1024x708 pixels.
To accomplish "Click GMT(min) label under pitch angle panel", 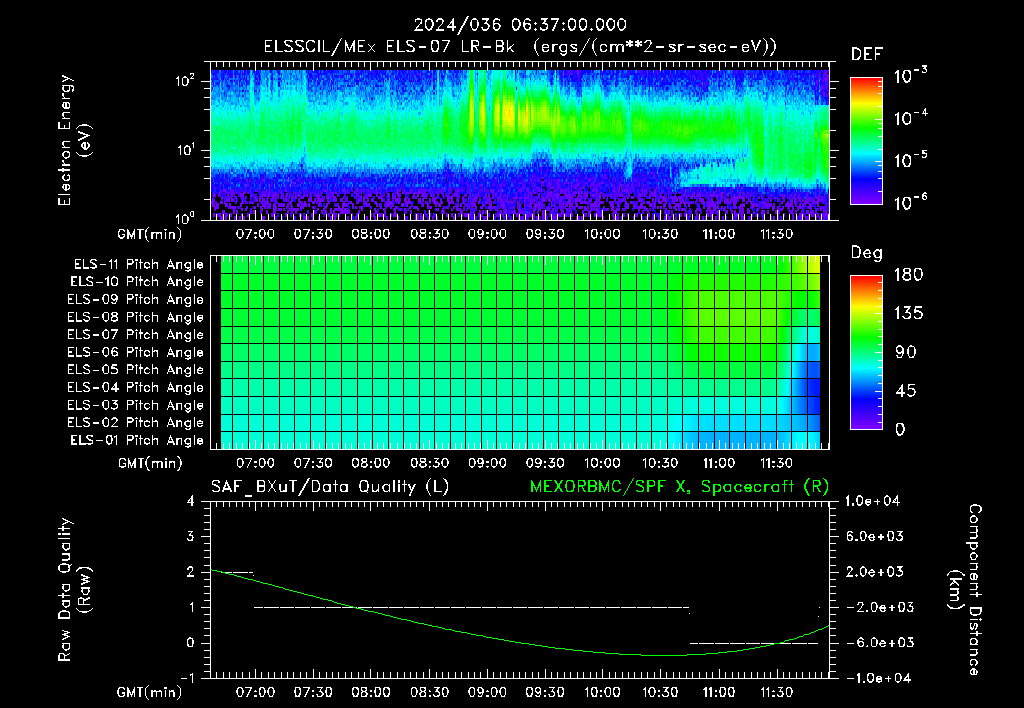I will pos(150,463).
